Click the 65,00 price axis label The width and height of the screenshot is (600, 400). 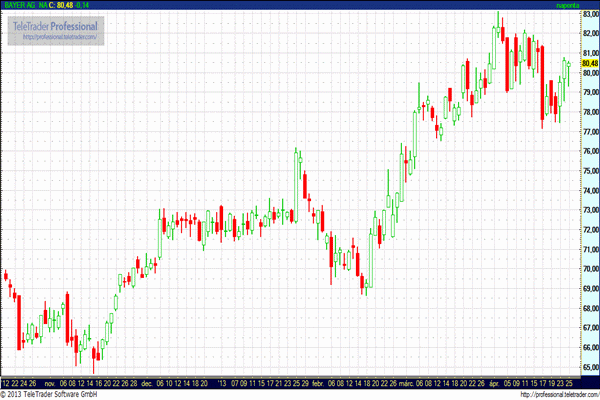point(589,367)
